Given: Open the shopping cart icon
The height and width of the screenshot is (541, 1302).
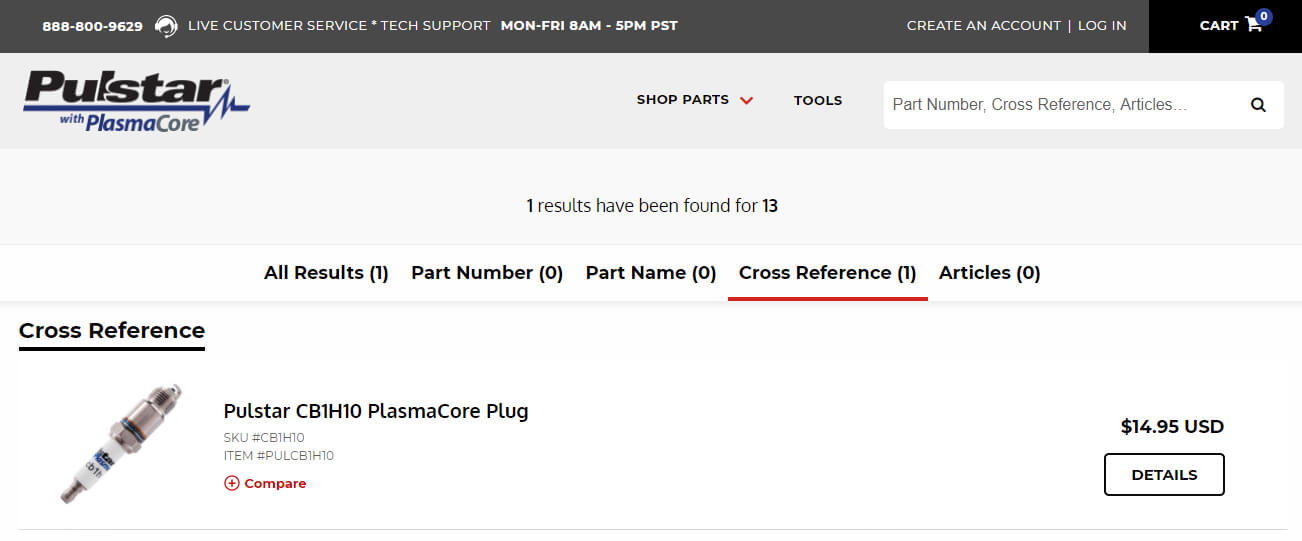Looking at the screenshot, I should pyautogui.click(x=1254, y=25).
